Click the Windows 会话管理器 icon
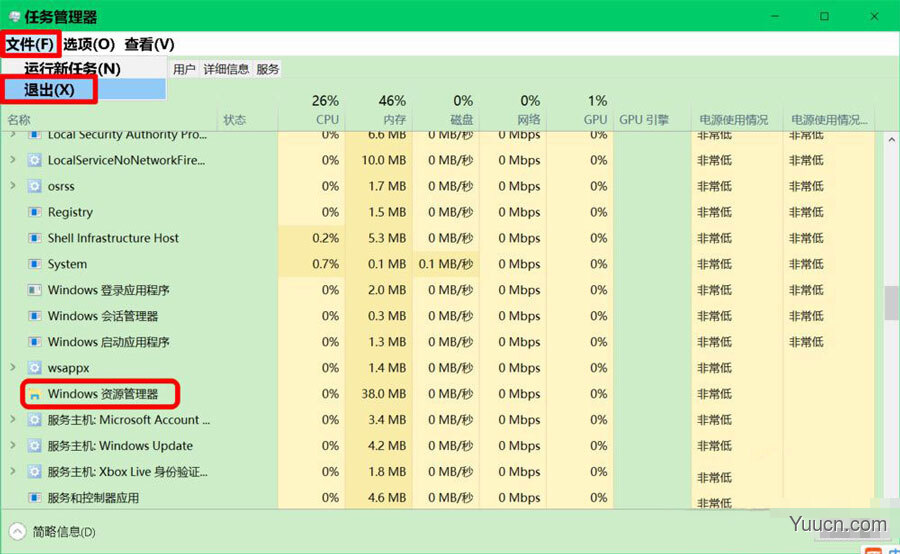 click(34, 316)
